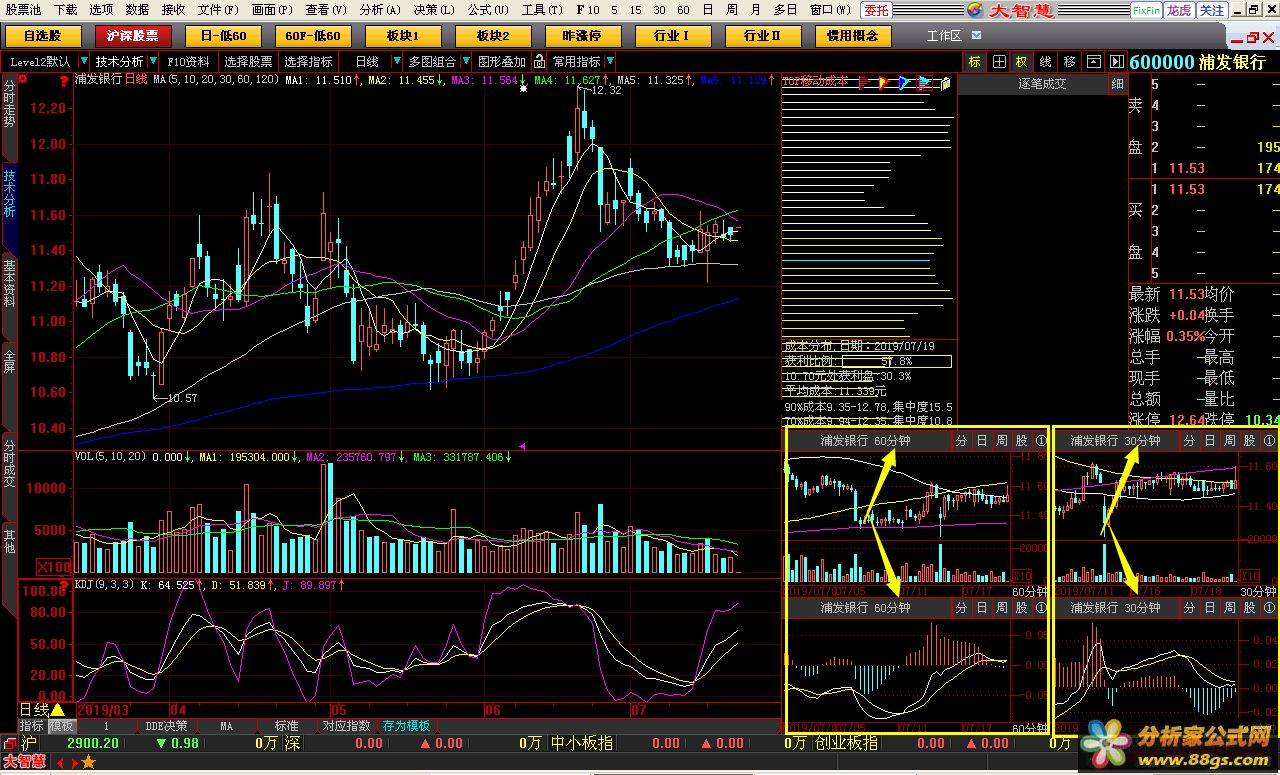Click the FixFin button

coord(1147,10)
